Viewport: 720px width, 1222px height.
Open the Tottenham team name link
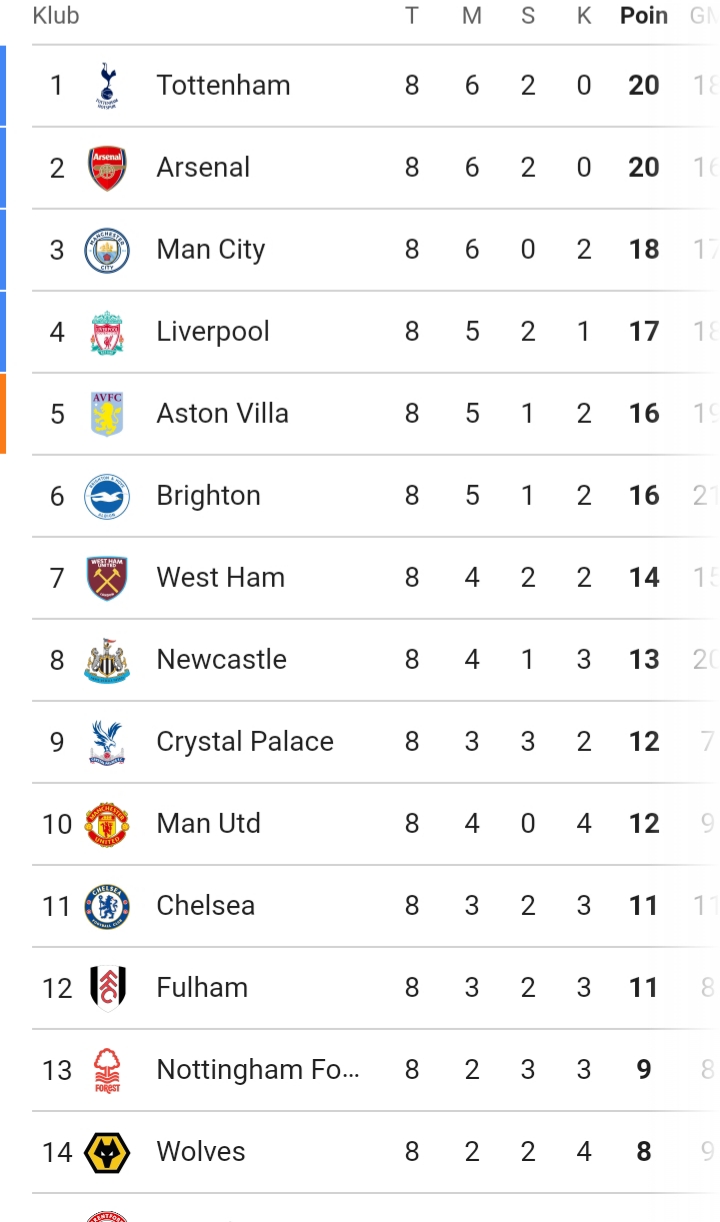[x=223, y=86]
